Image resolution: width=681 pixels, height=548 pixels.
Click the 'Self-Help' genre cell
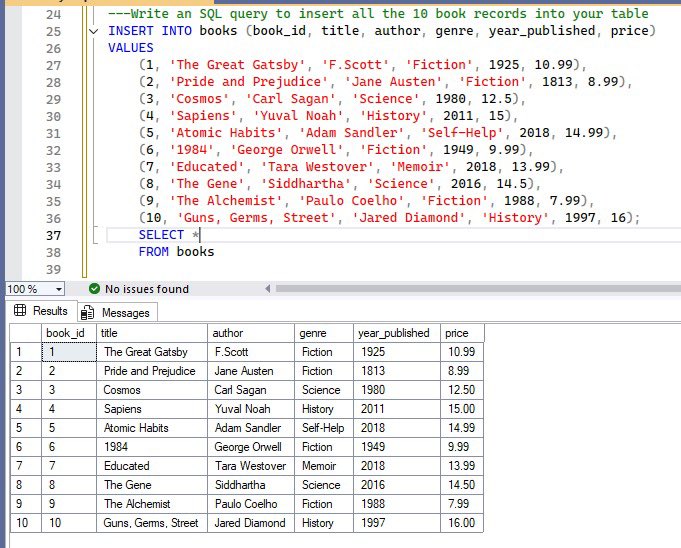322,428
